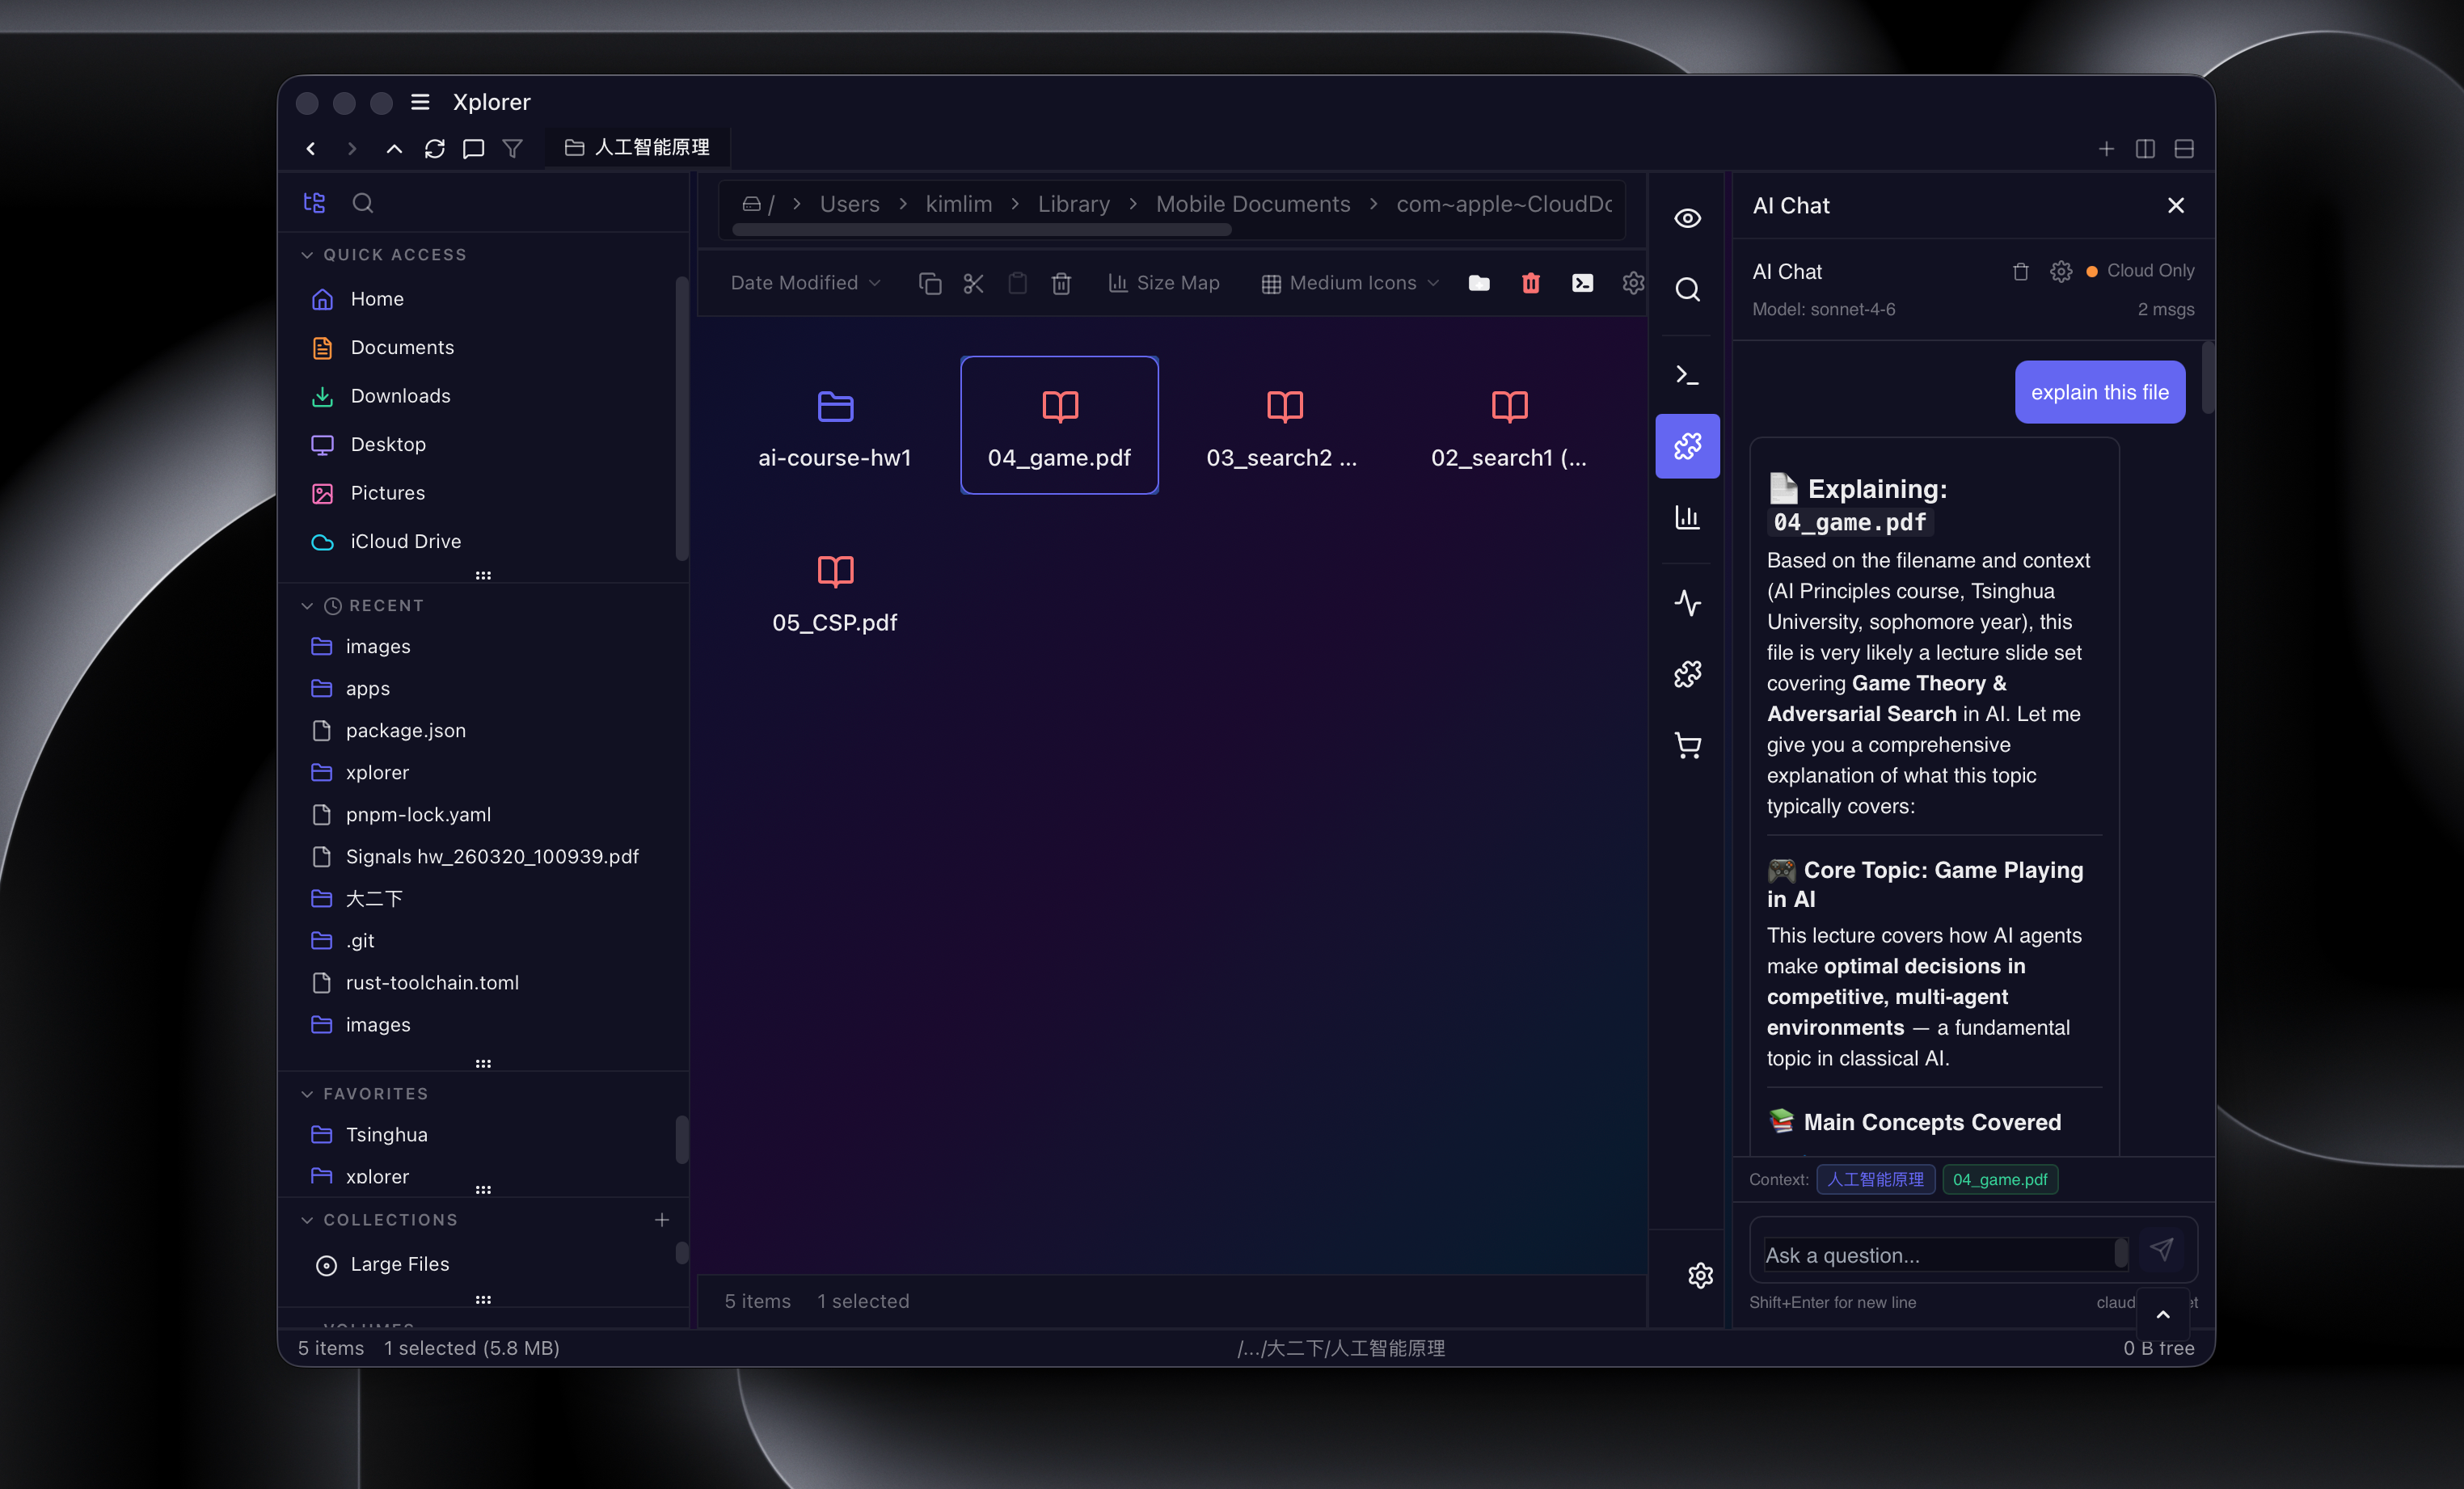The width and height of the screenshot is (2464, 1489).
Task: Toggle the Cloud Only mode indicator
Action: (x=2140, y=271)
